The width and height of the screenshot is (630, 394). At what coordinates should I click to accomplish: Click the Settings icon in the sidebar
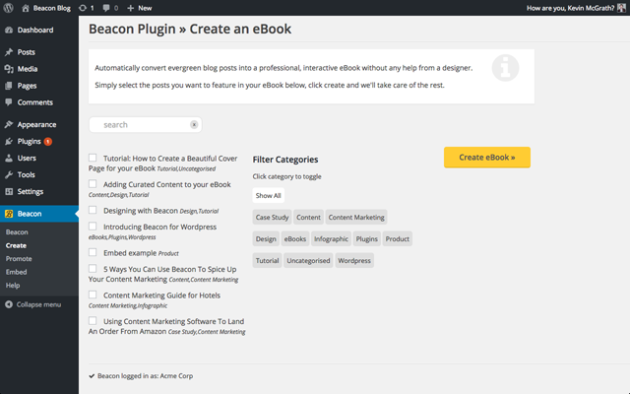coord(9,192)
